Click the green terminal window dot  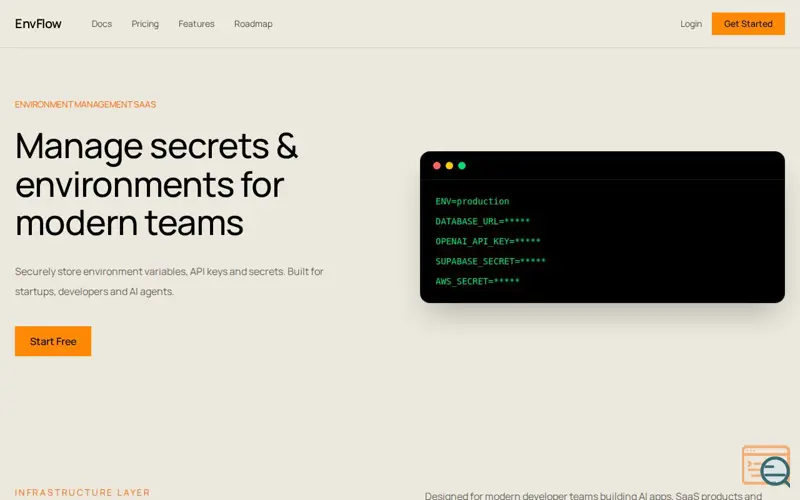click(x=462, y=165)
